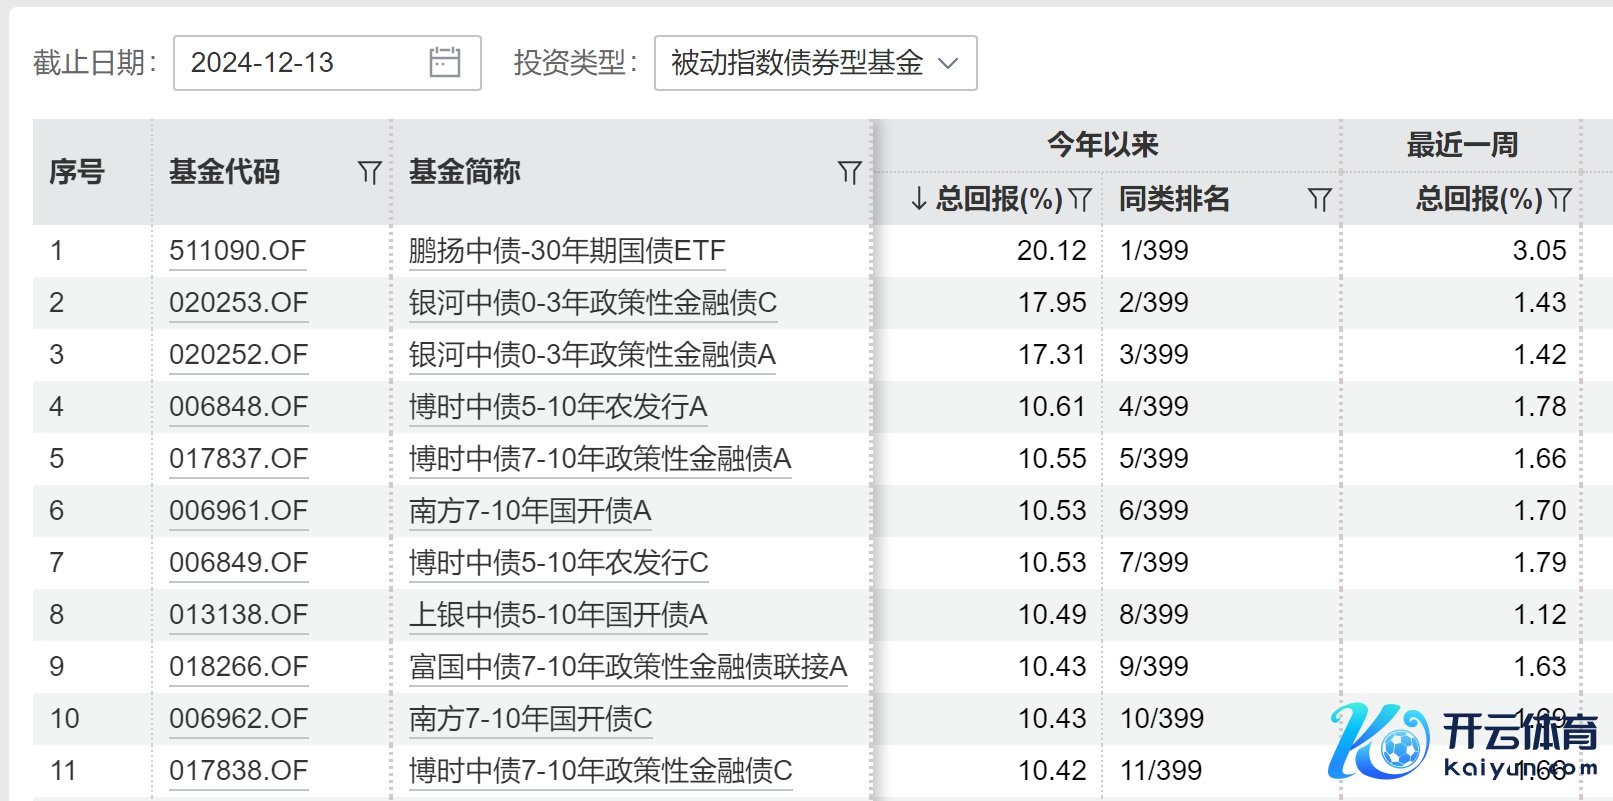Click the 今年以来 group header

pyautogui.click(x=1103, y=145)
